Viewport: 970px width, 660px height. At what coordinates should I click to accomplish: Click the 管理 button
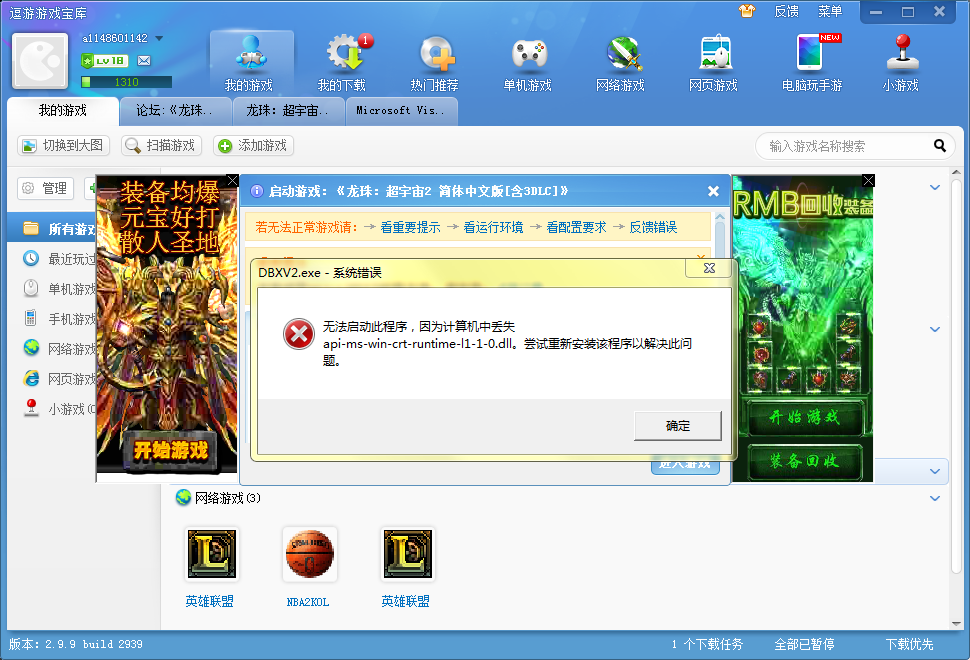pyautogui.click(x=46, y=188)
